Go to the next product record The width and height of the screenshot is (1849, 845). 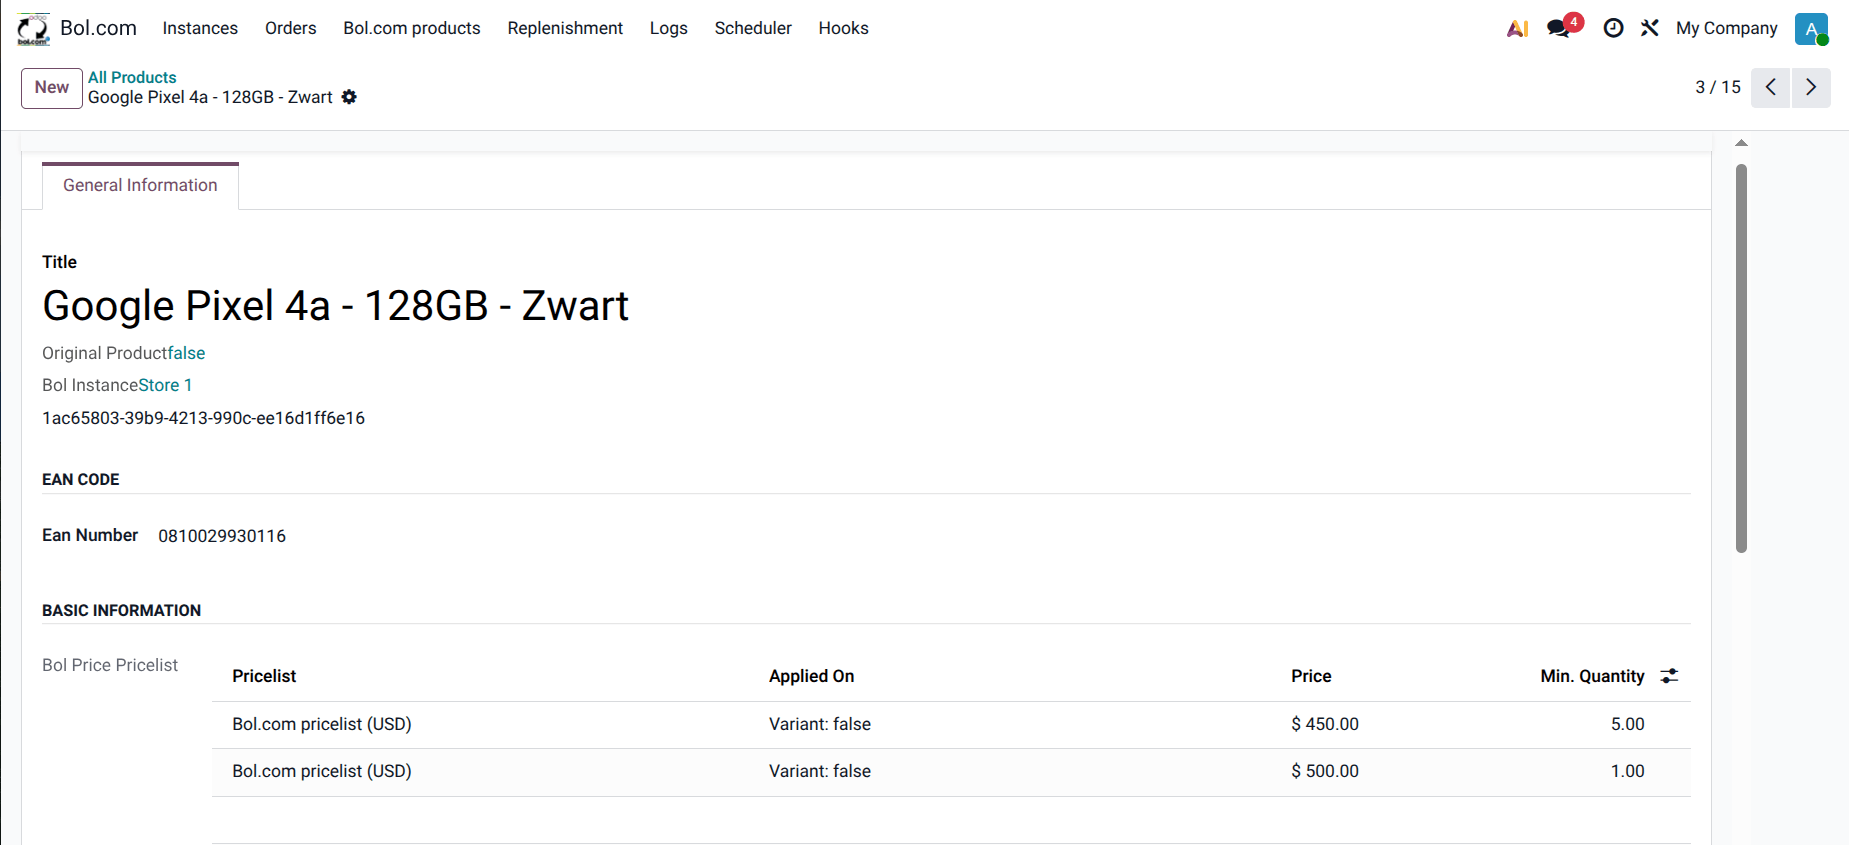[1811, 88]
